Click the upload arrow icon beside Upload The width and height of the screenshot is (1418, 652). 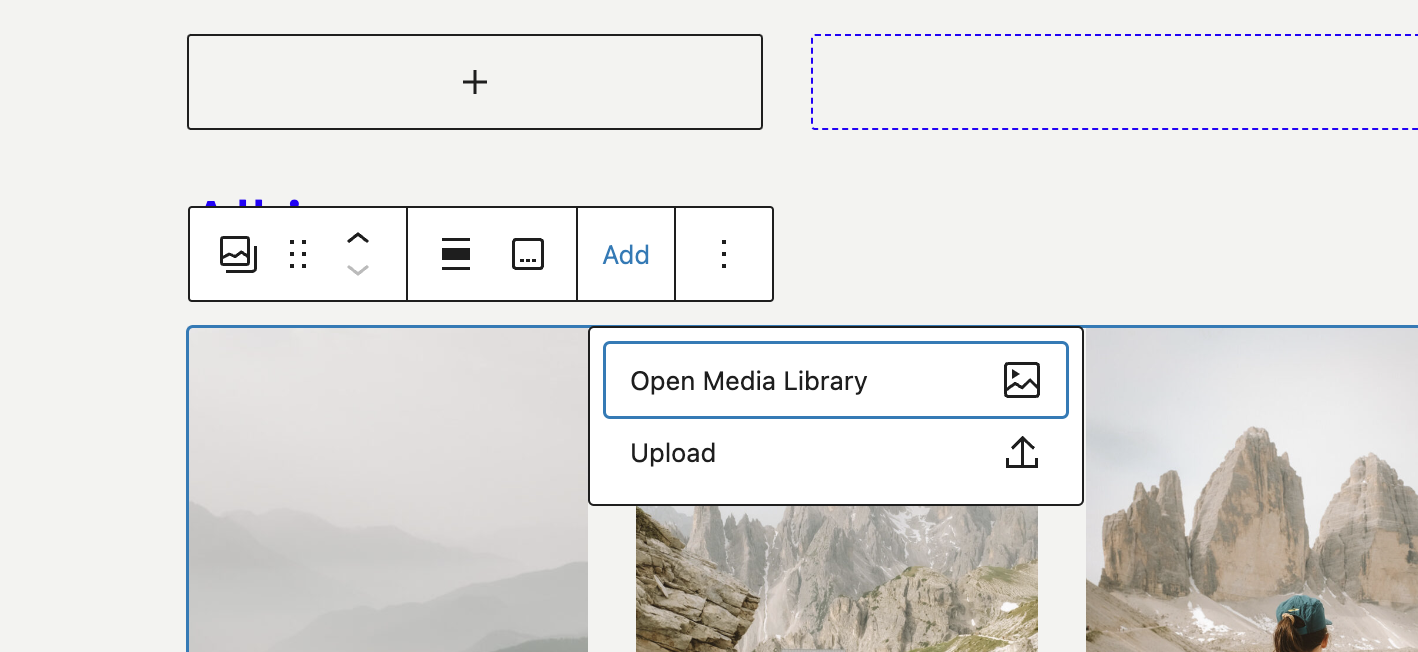coord(1021,452)
